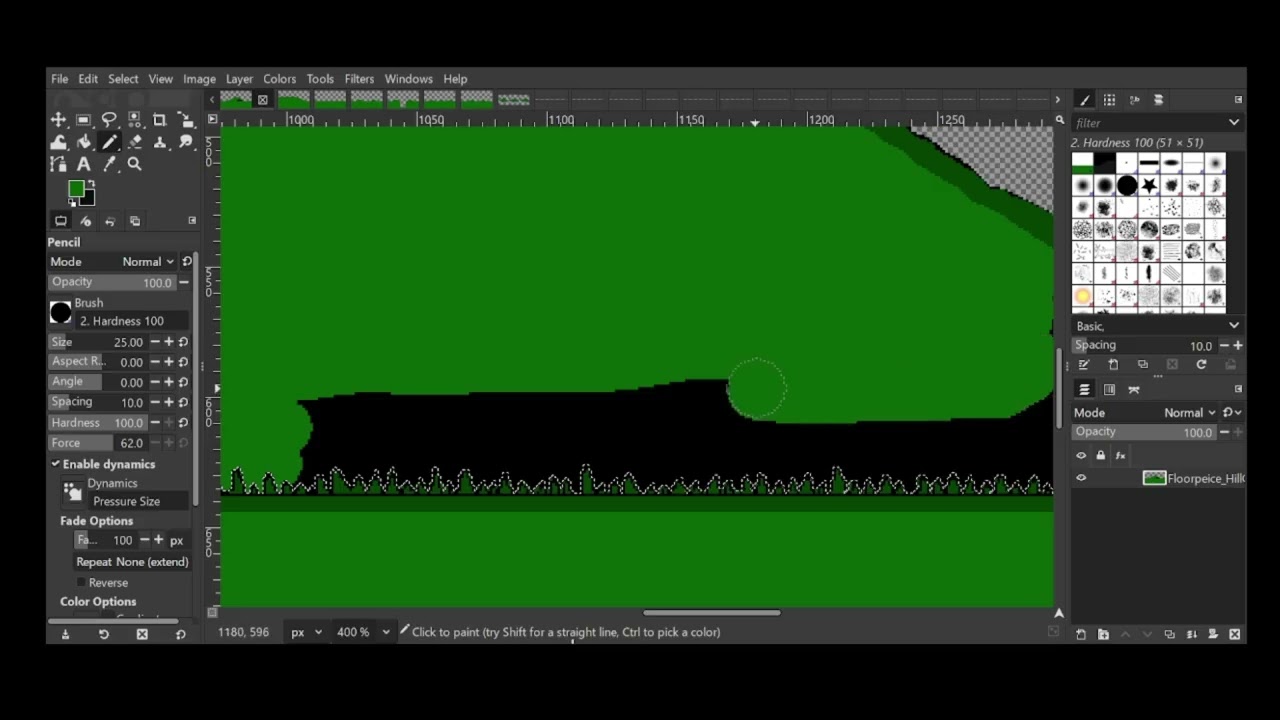Click the Refresh brushes icon
This screenshot has height=720, width=1280.
(1201, 366)
